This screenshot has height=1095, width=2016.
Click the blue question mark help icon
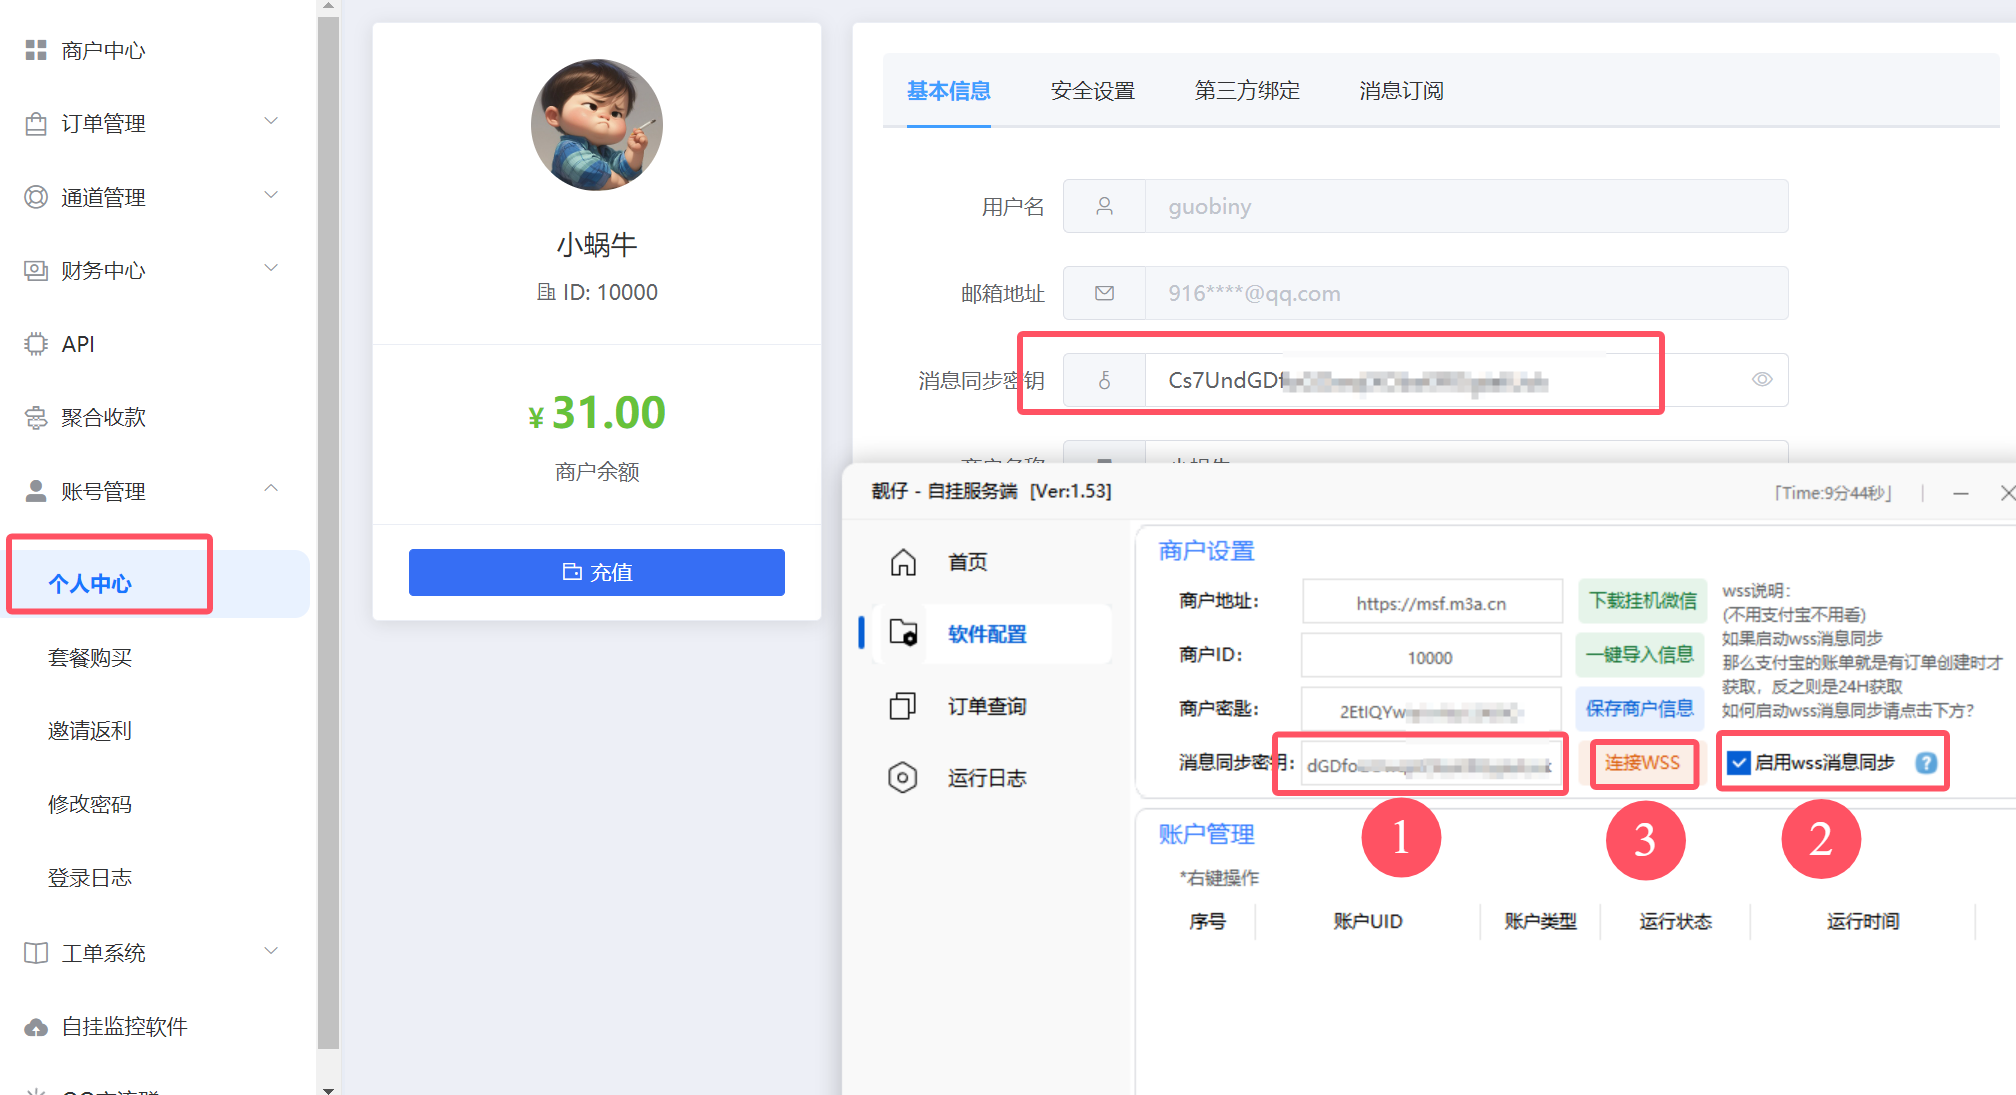[1926, 763]
